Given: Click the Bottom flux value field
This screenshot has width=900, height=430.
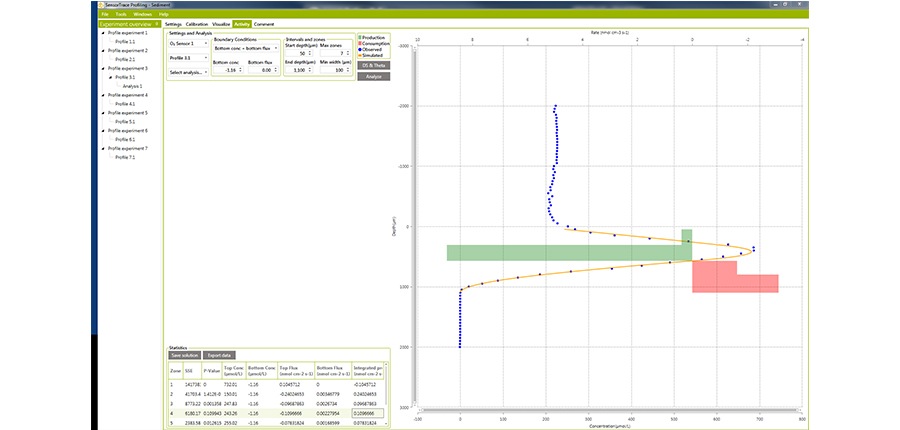Looking at the screenshot, I should point(262,70).
